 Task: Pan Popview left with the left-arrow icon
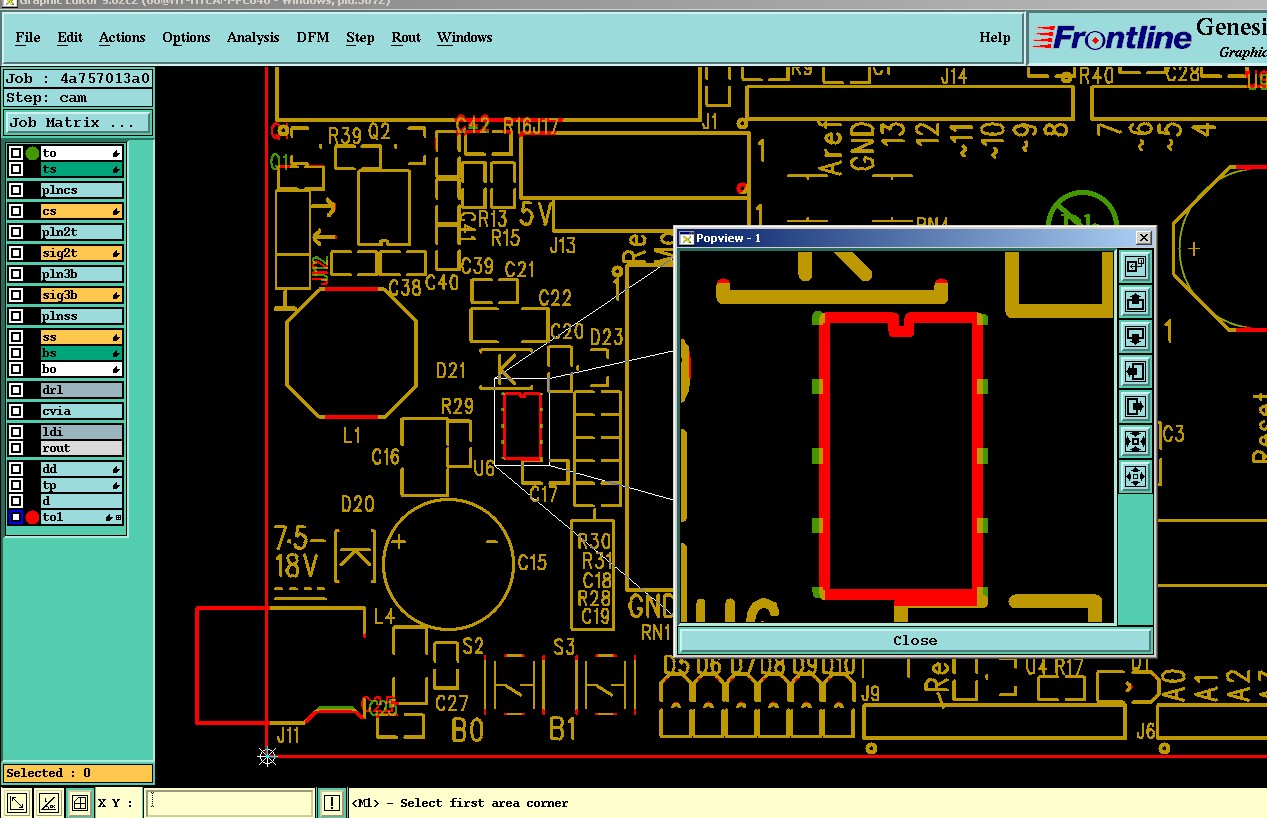point(1135,371)
